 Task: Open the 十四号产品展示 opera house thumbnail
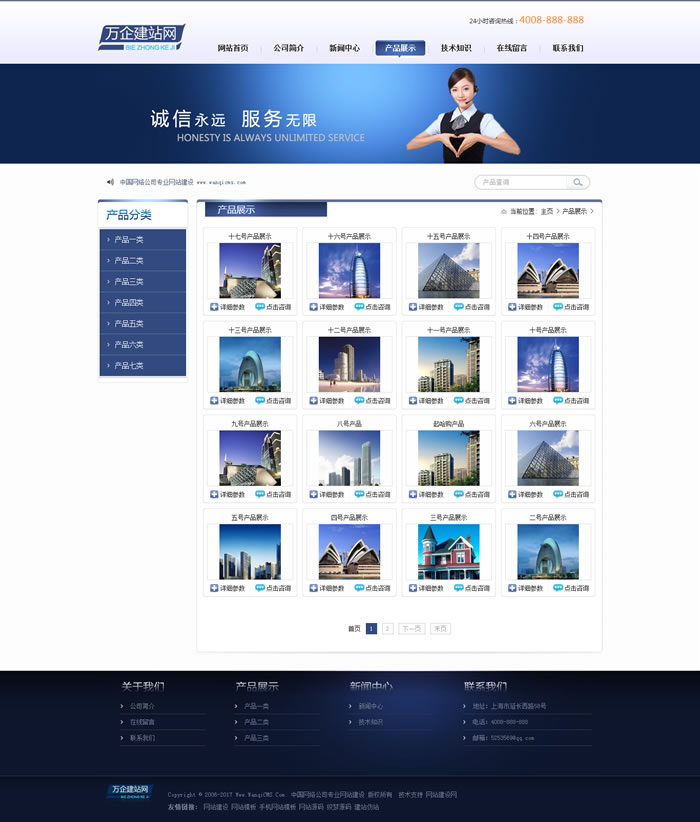click(548, 271)
